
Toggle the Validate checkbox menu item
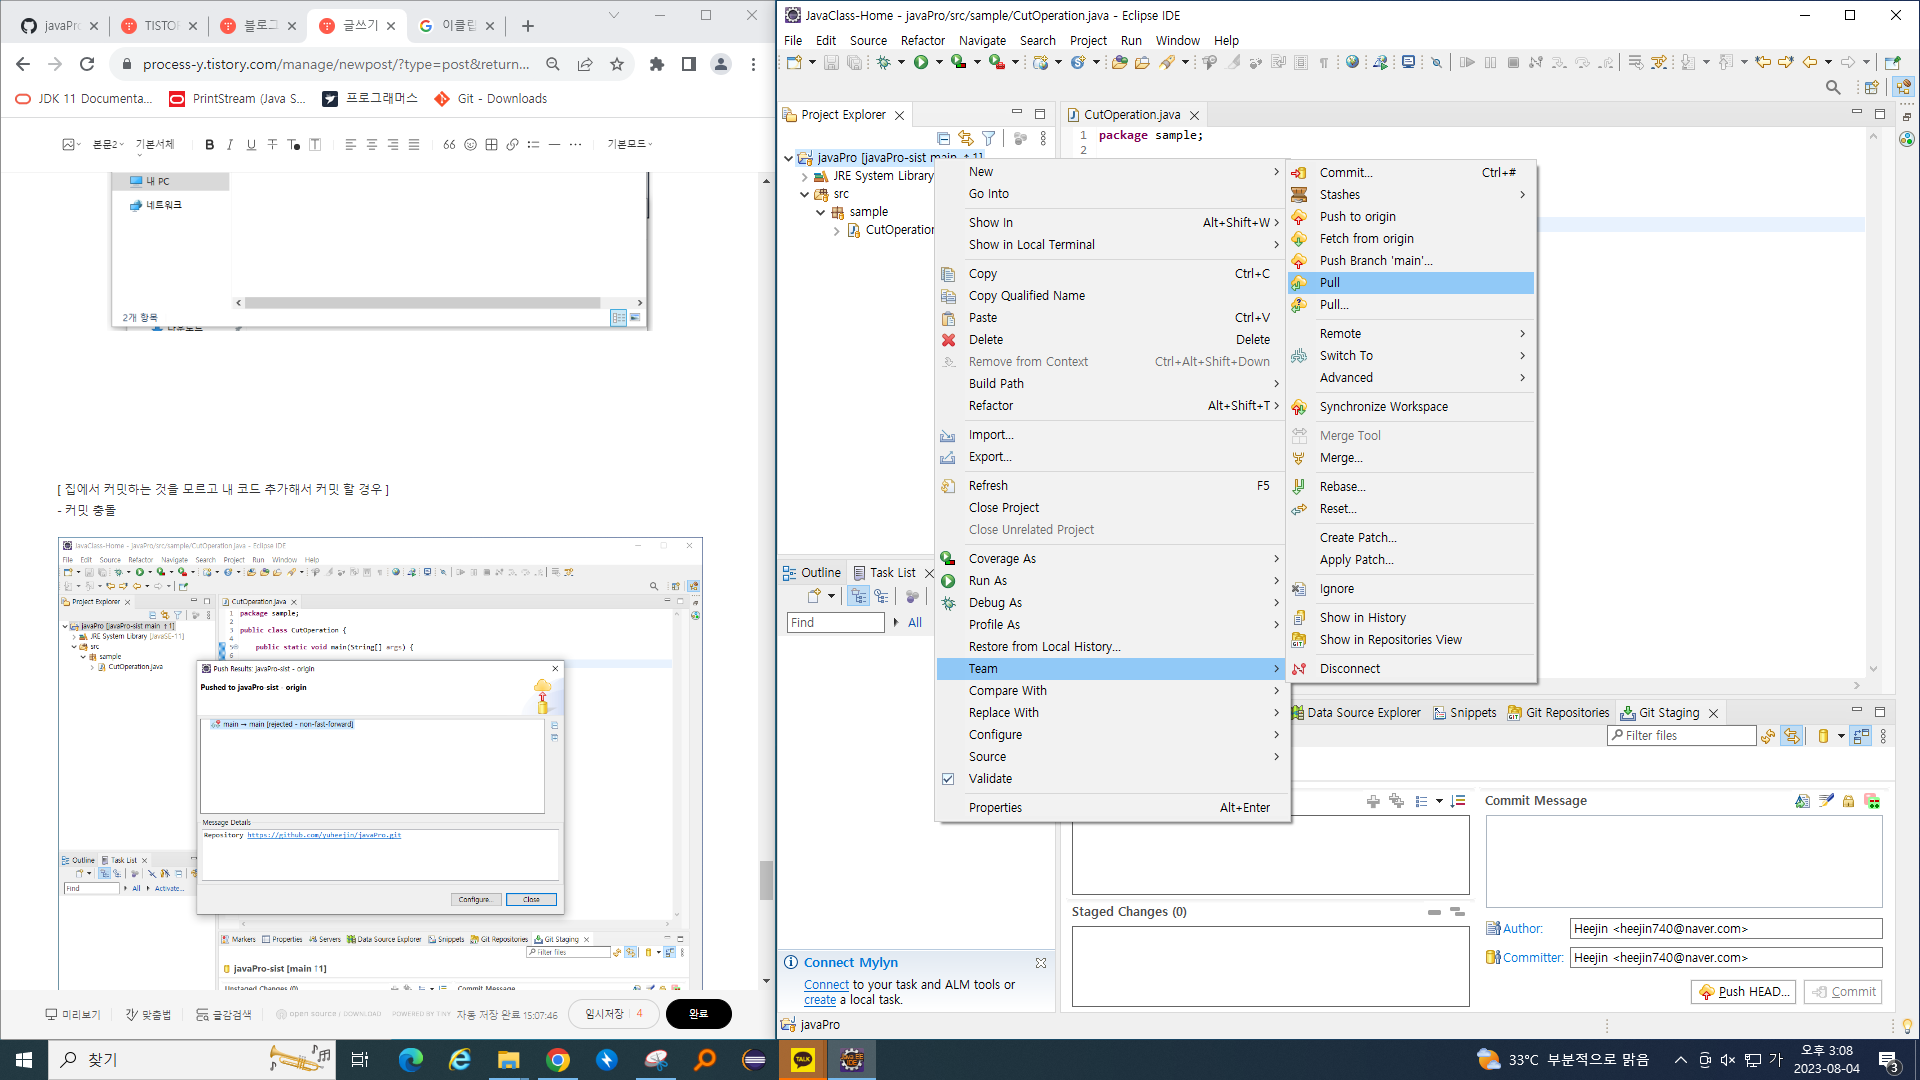pos(990,779)
